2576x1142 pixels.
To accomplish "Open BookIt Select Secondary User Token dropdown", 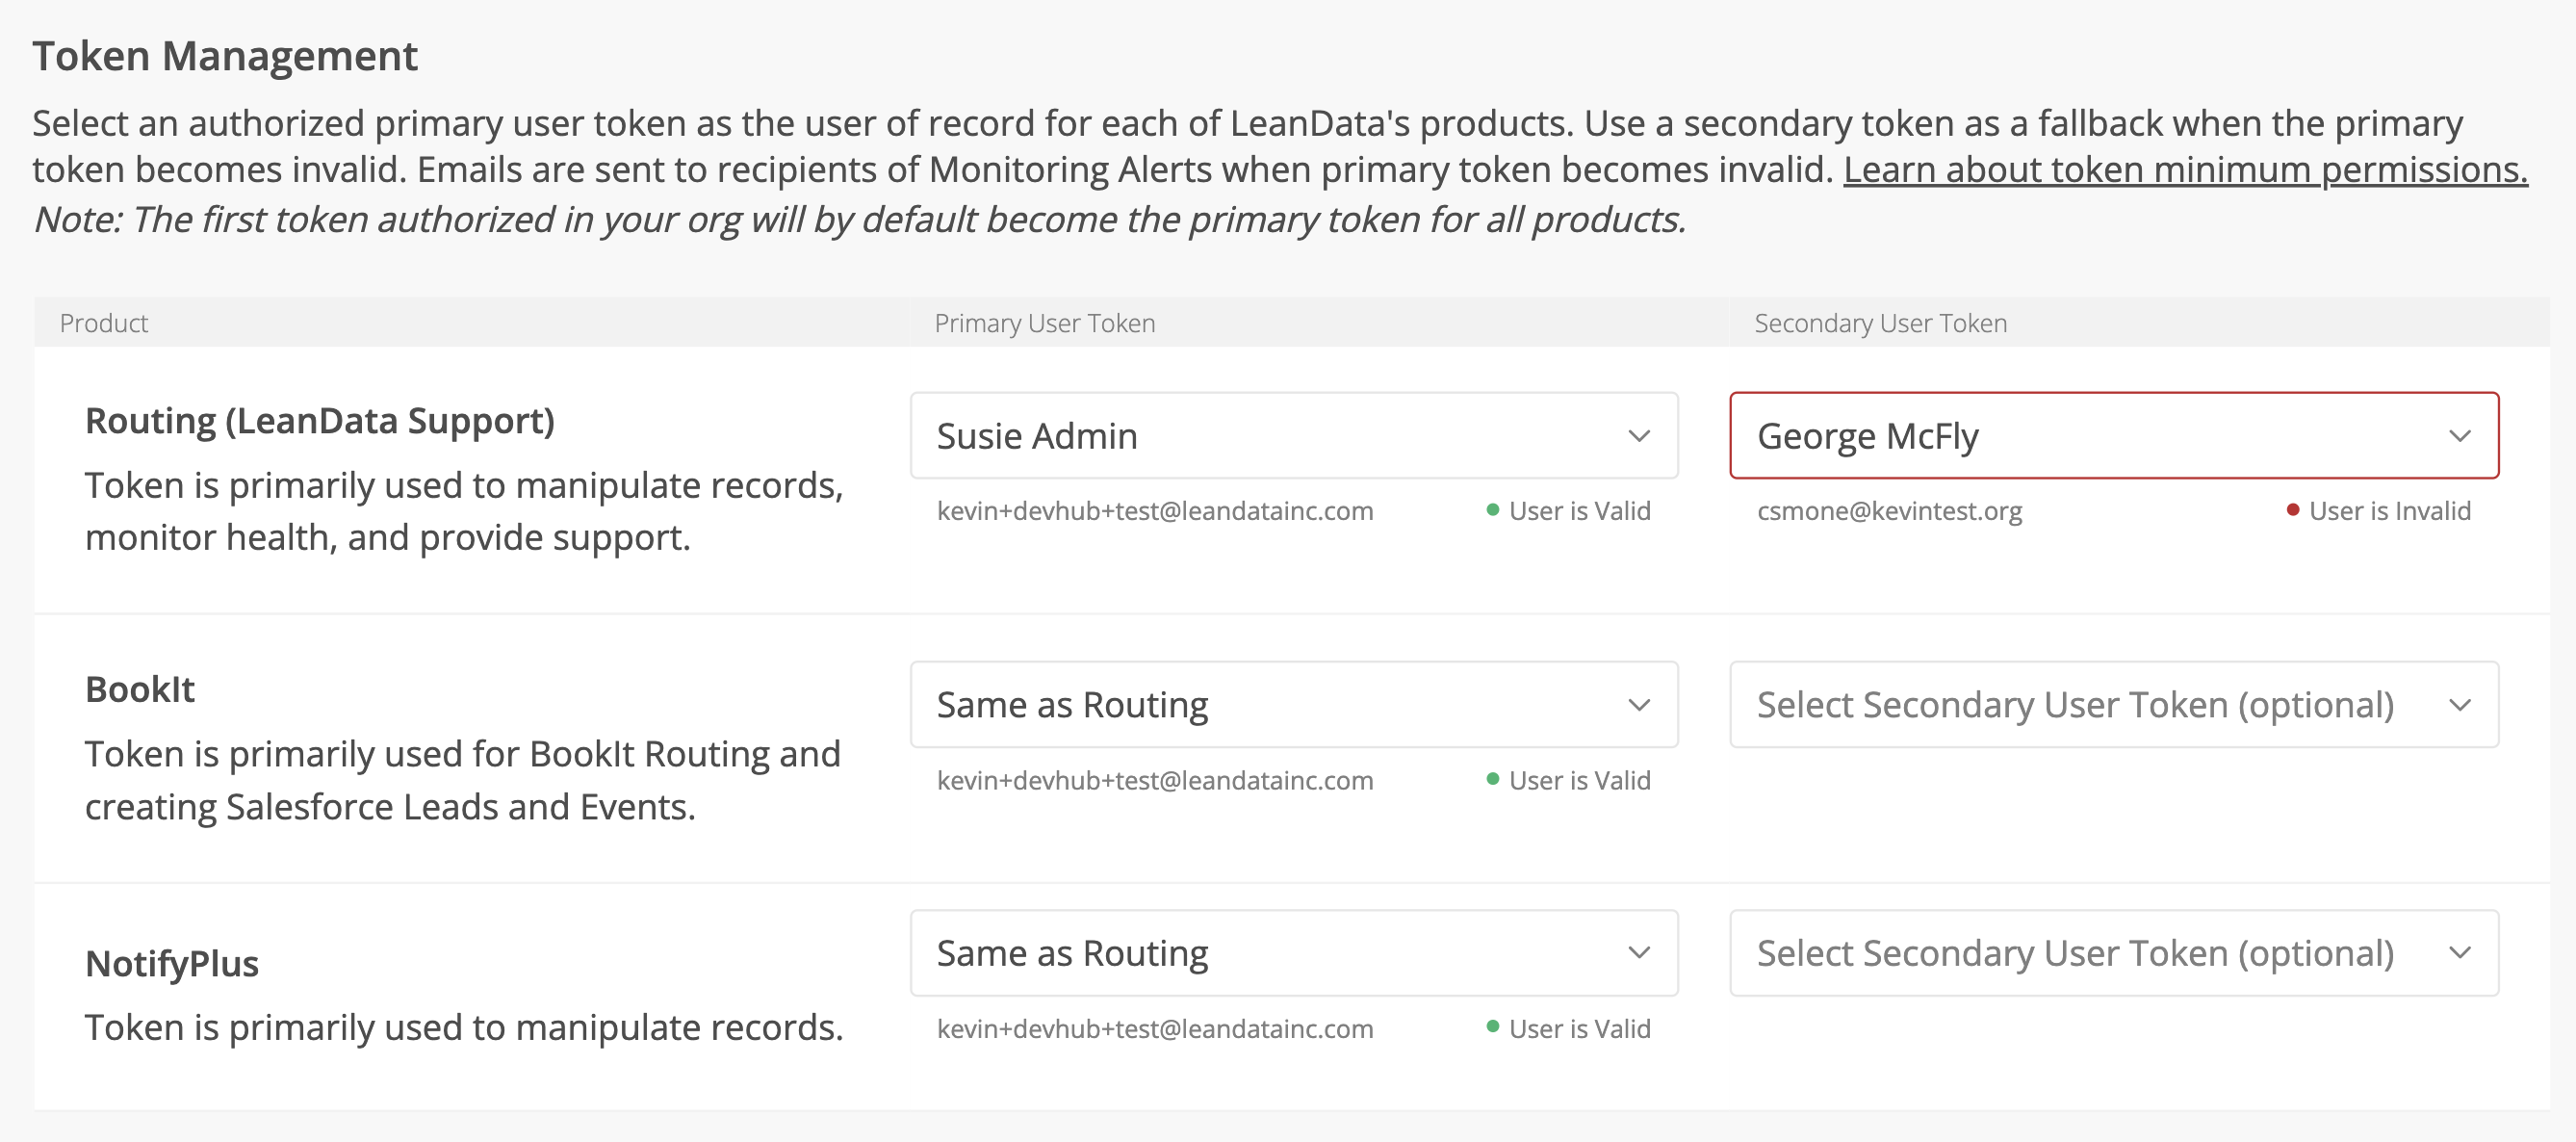I will (2114, 704).
